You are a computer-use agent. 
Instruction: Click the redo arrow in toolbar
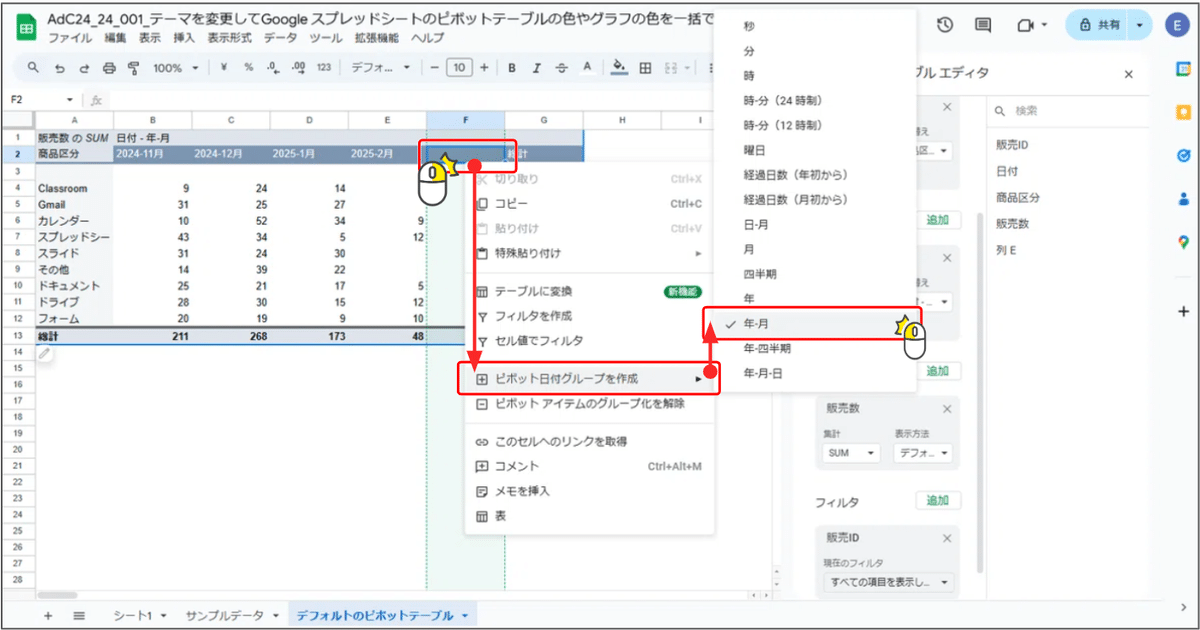point(84,68)
